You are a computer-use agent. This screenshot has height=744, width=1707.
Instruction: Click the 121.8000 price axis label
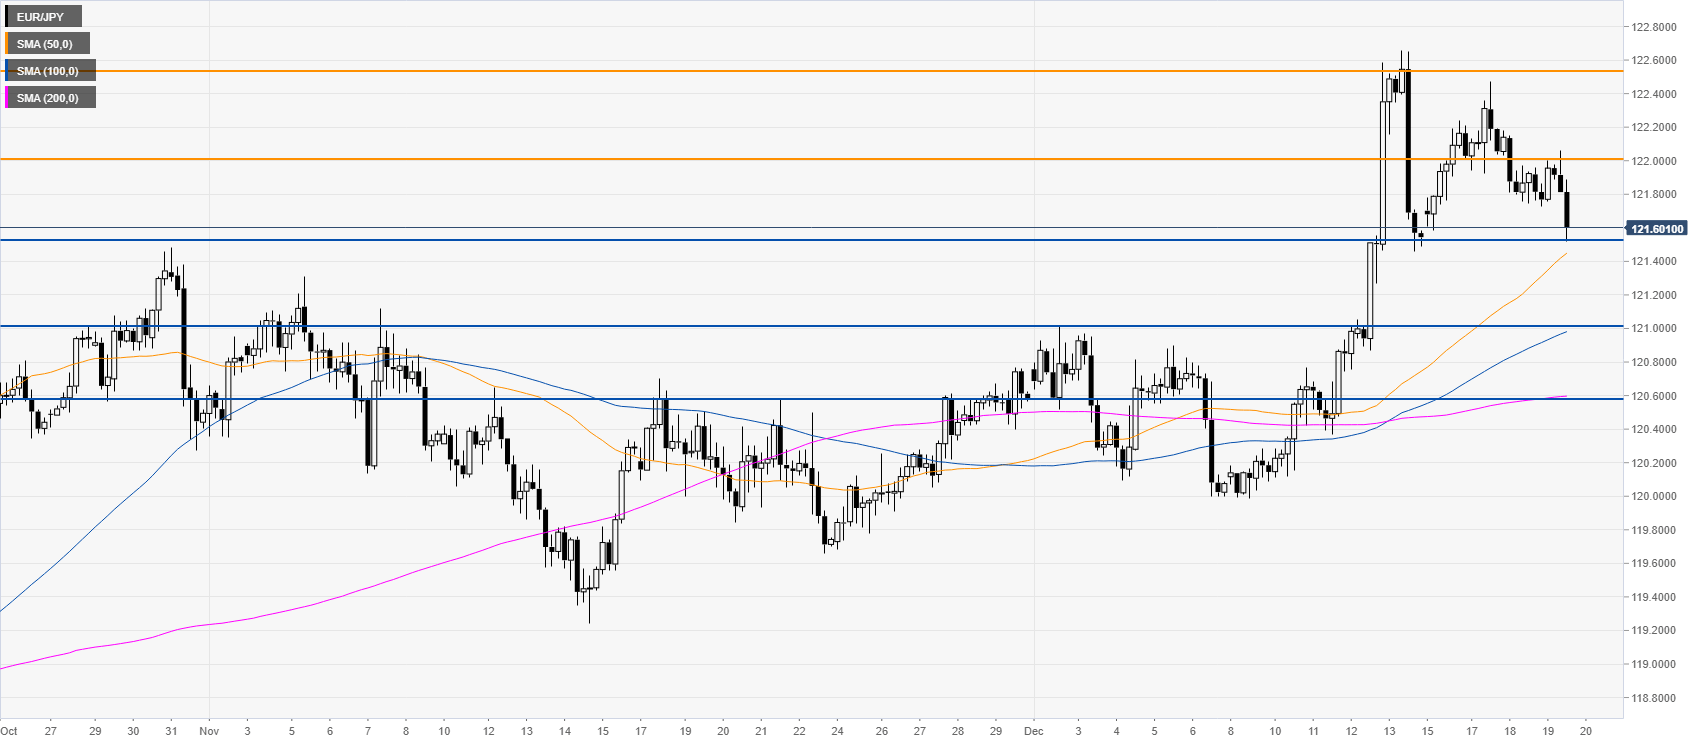point(1654,194)
